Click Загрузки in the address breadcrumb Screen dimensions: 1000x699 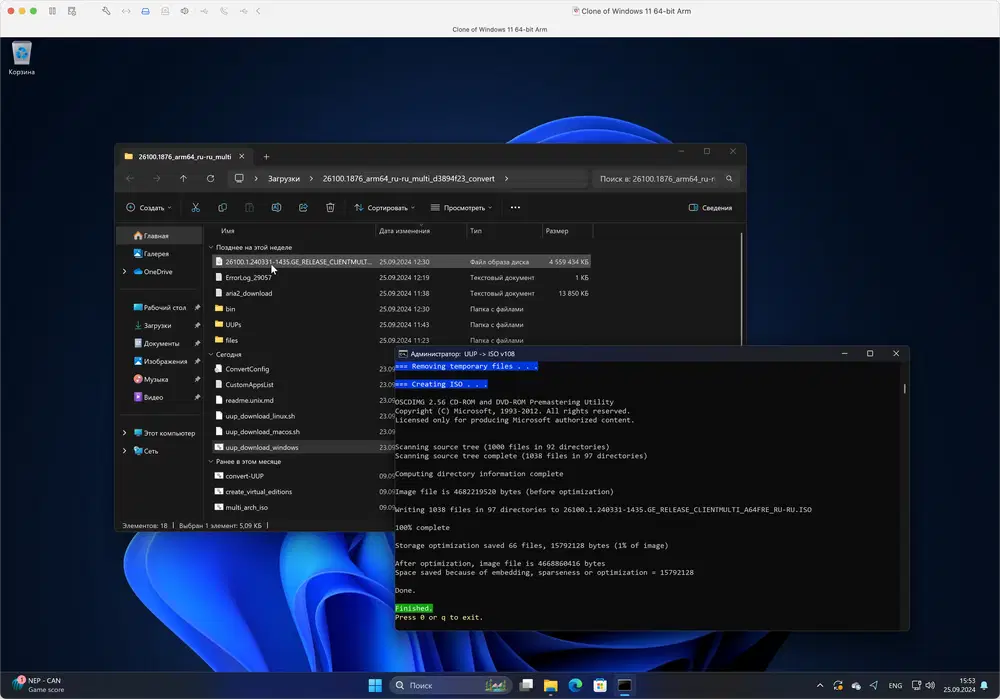pos(283,179)
